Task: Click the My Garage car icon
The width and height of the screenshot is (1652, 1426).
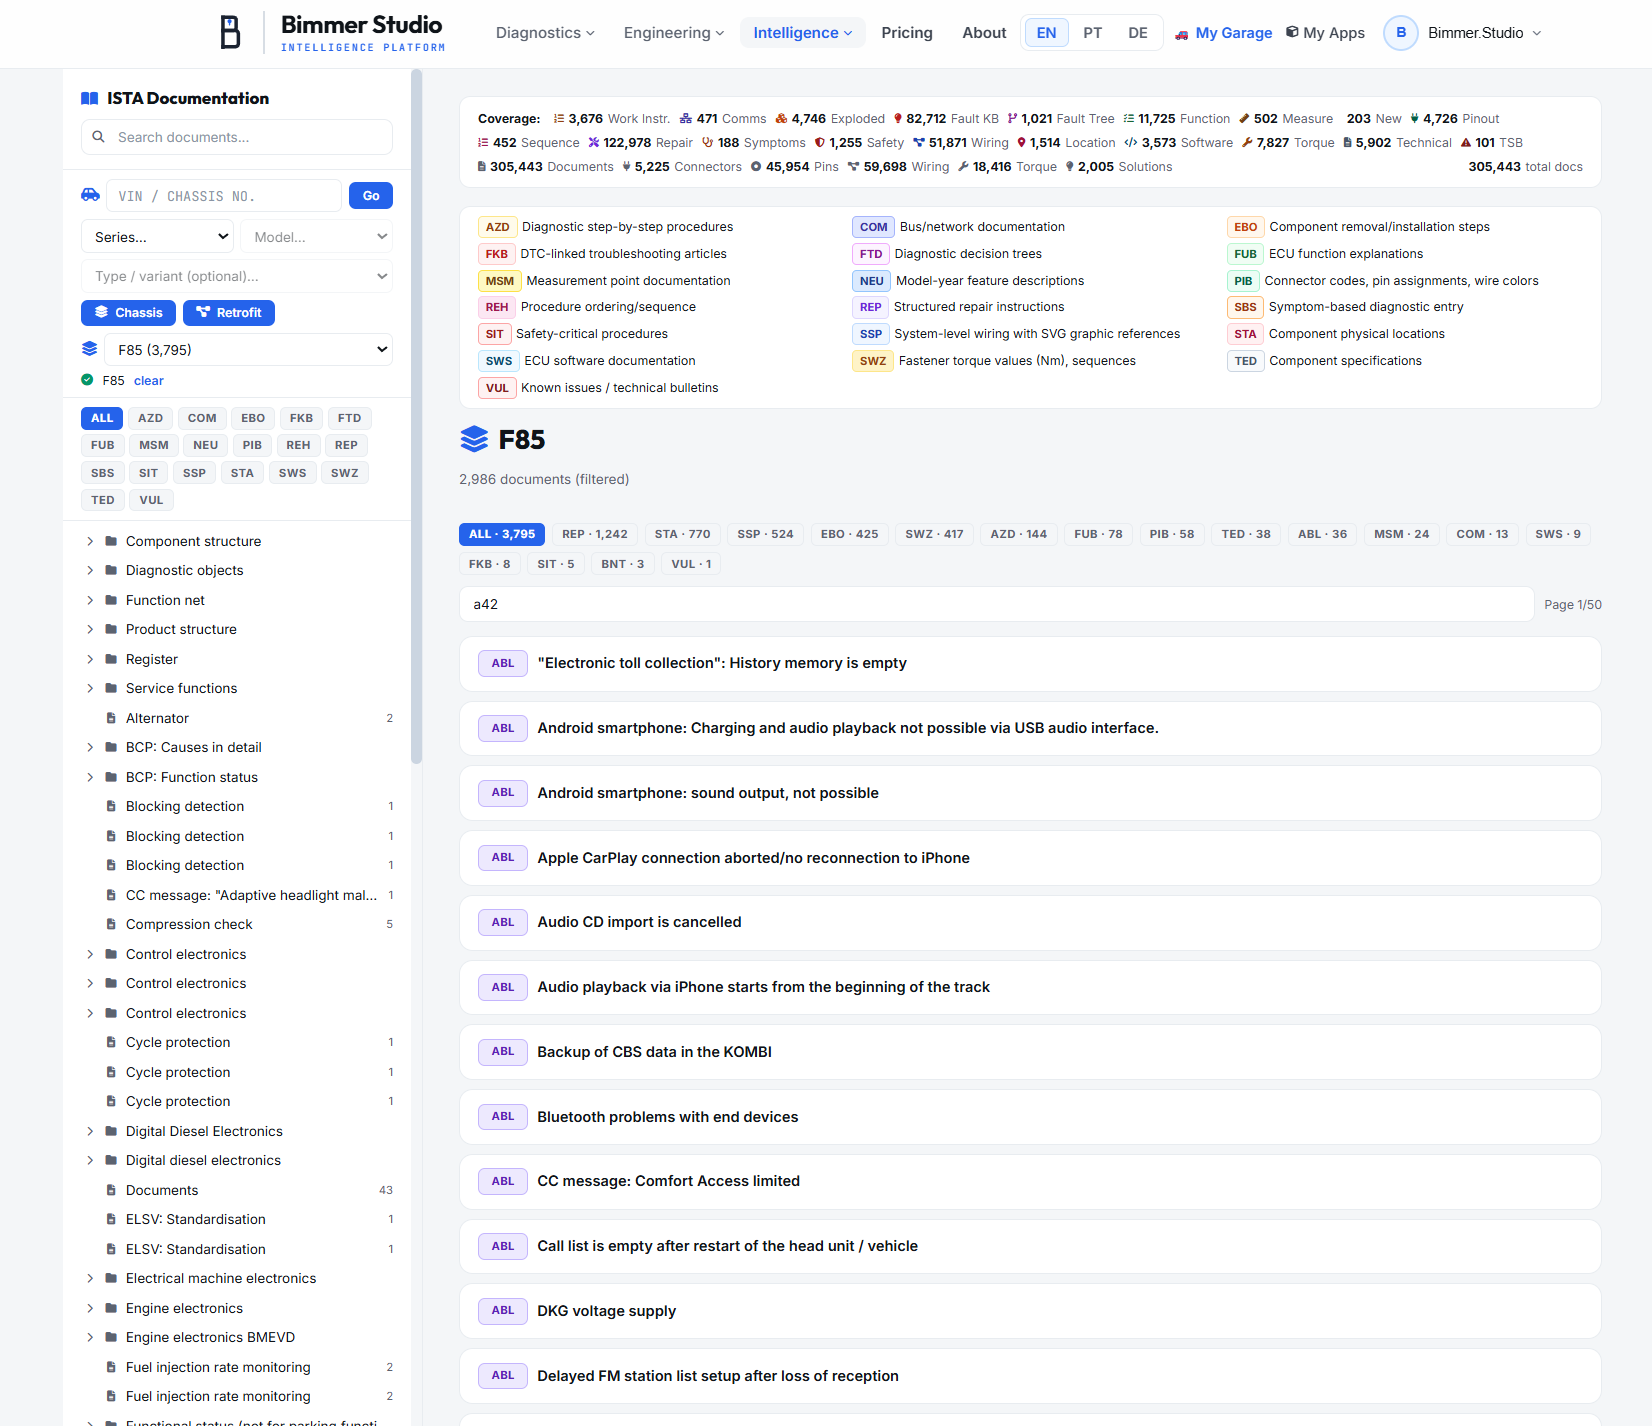Action: 1182,34
